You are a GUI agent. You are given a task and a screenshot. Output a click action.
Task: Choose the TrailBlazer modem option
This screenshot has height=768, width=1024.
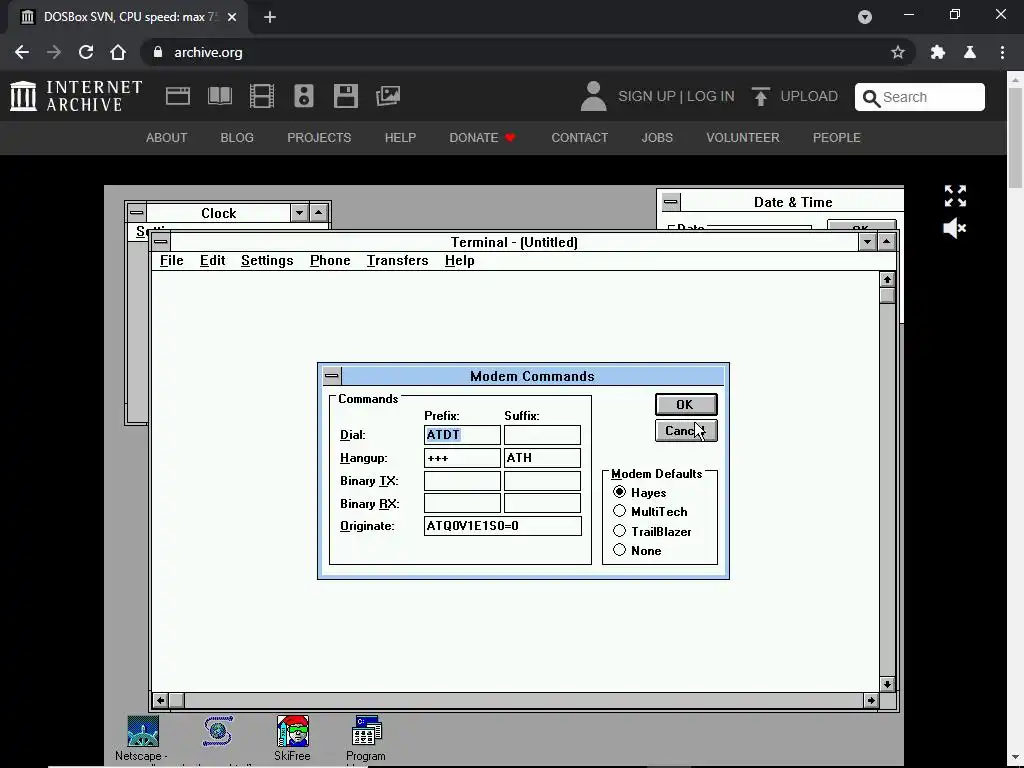619,531
